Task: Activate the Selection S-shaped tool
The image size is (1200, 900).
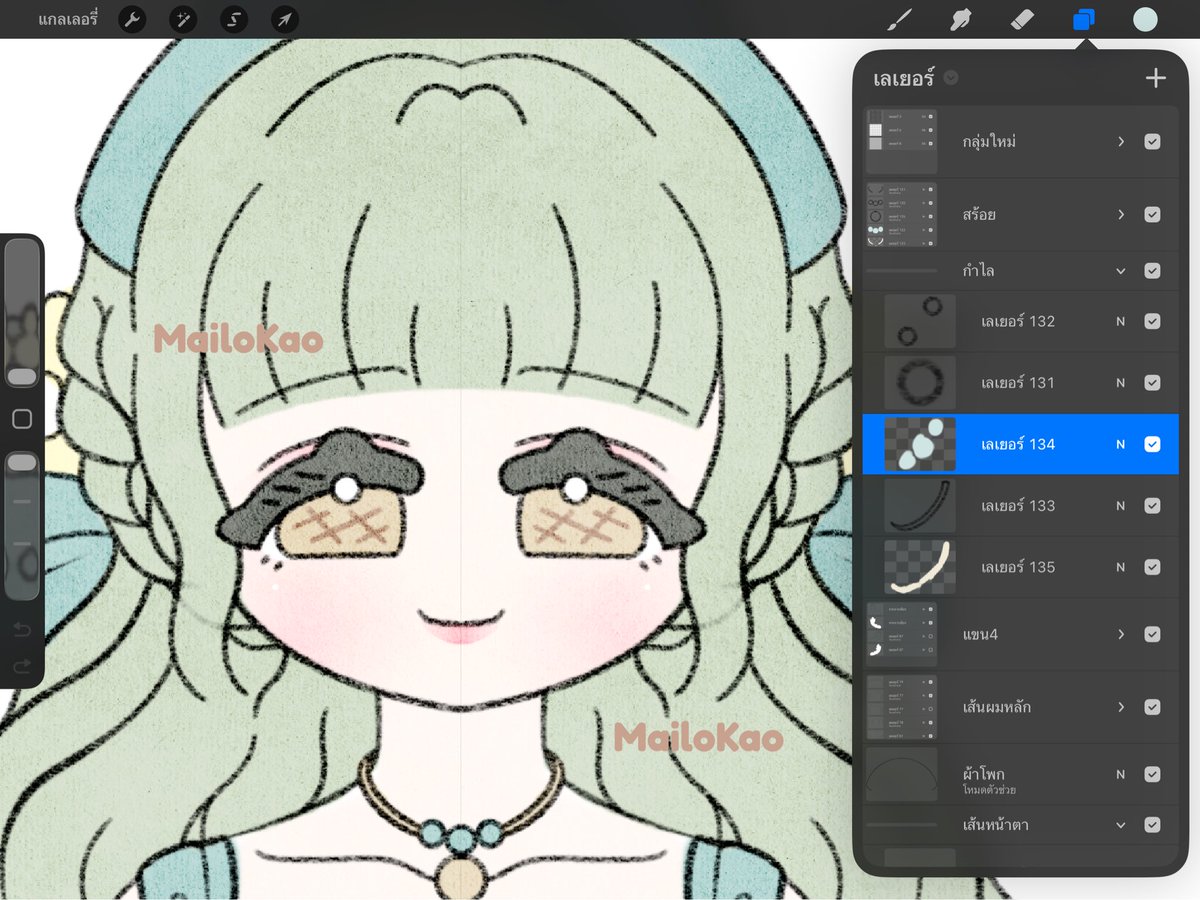Action: [x=234, y=19]
